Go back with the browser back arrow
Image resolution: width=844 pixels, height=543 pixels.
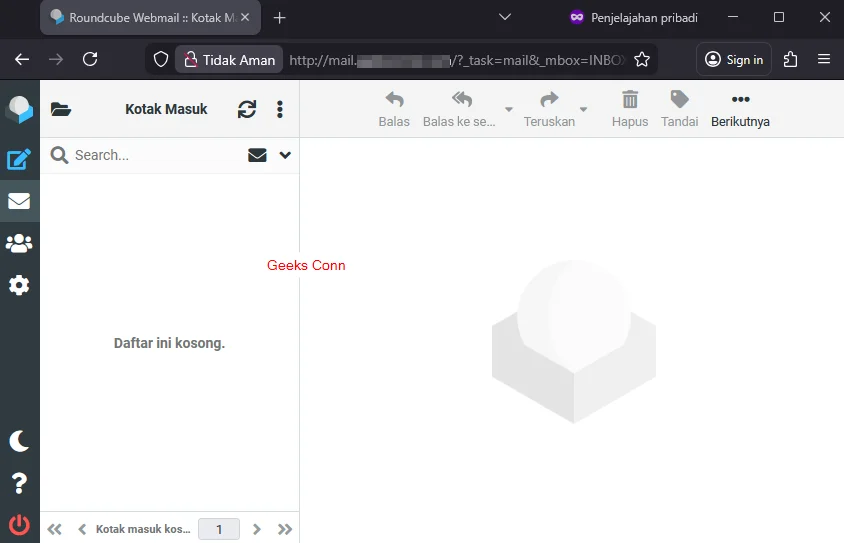click(22, 59)
